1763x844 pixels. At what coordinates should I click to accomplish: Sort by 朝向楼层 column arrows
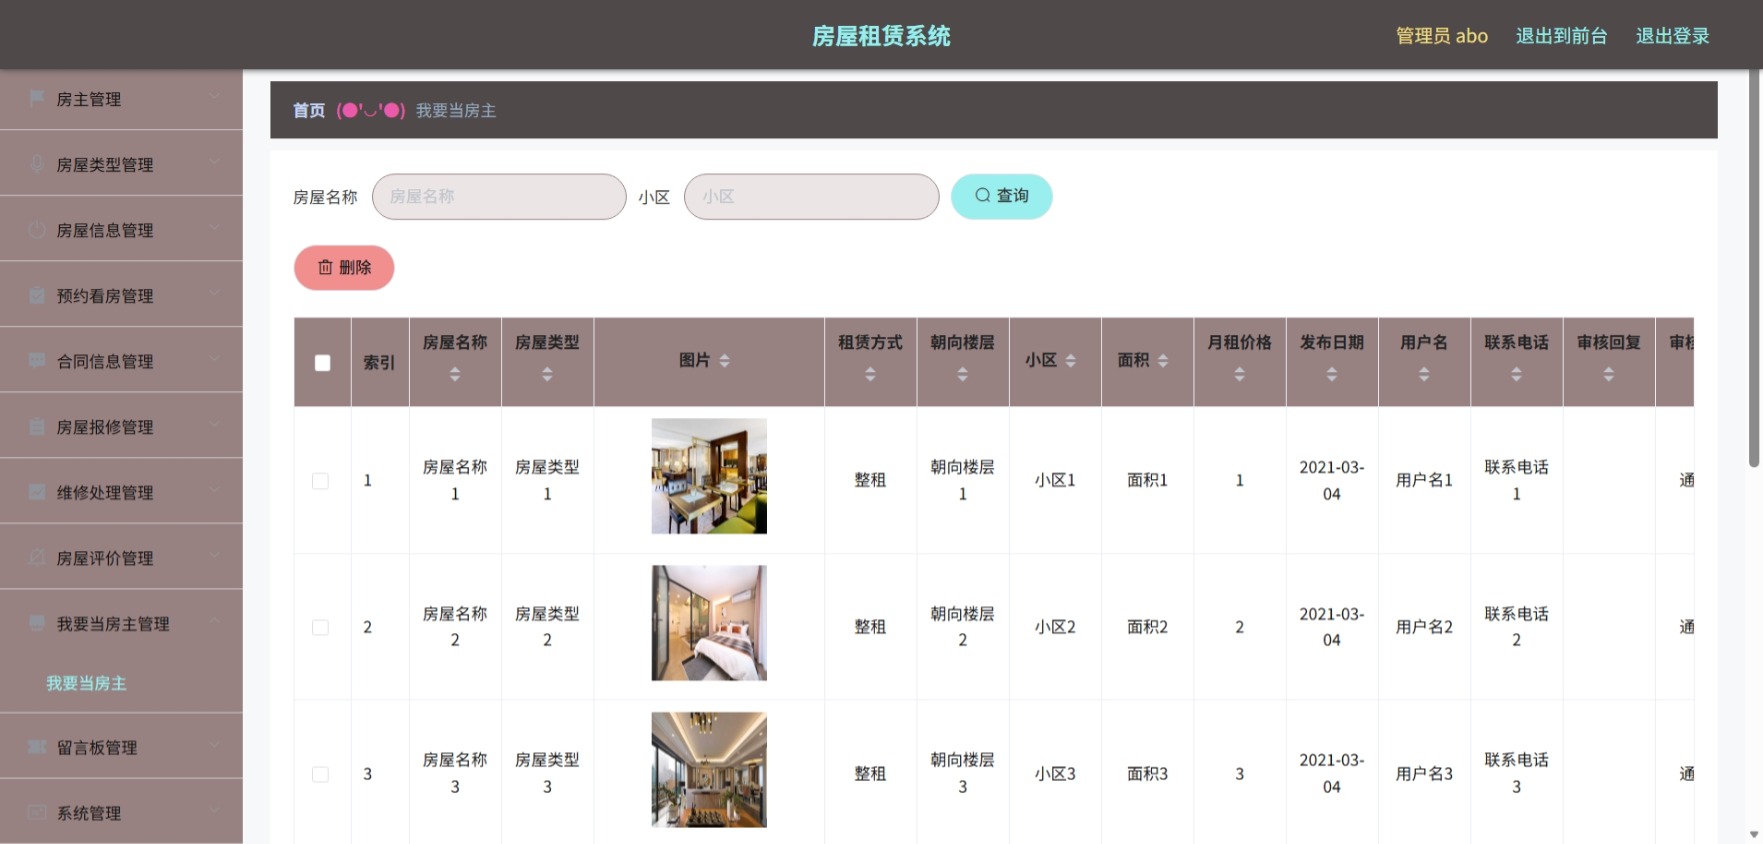962,374
